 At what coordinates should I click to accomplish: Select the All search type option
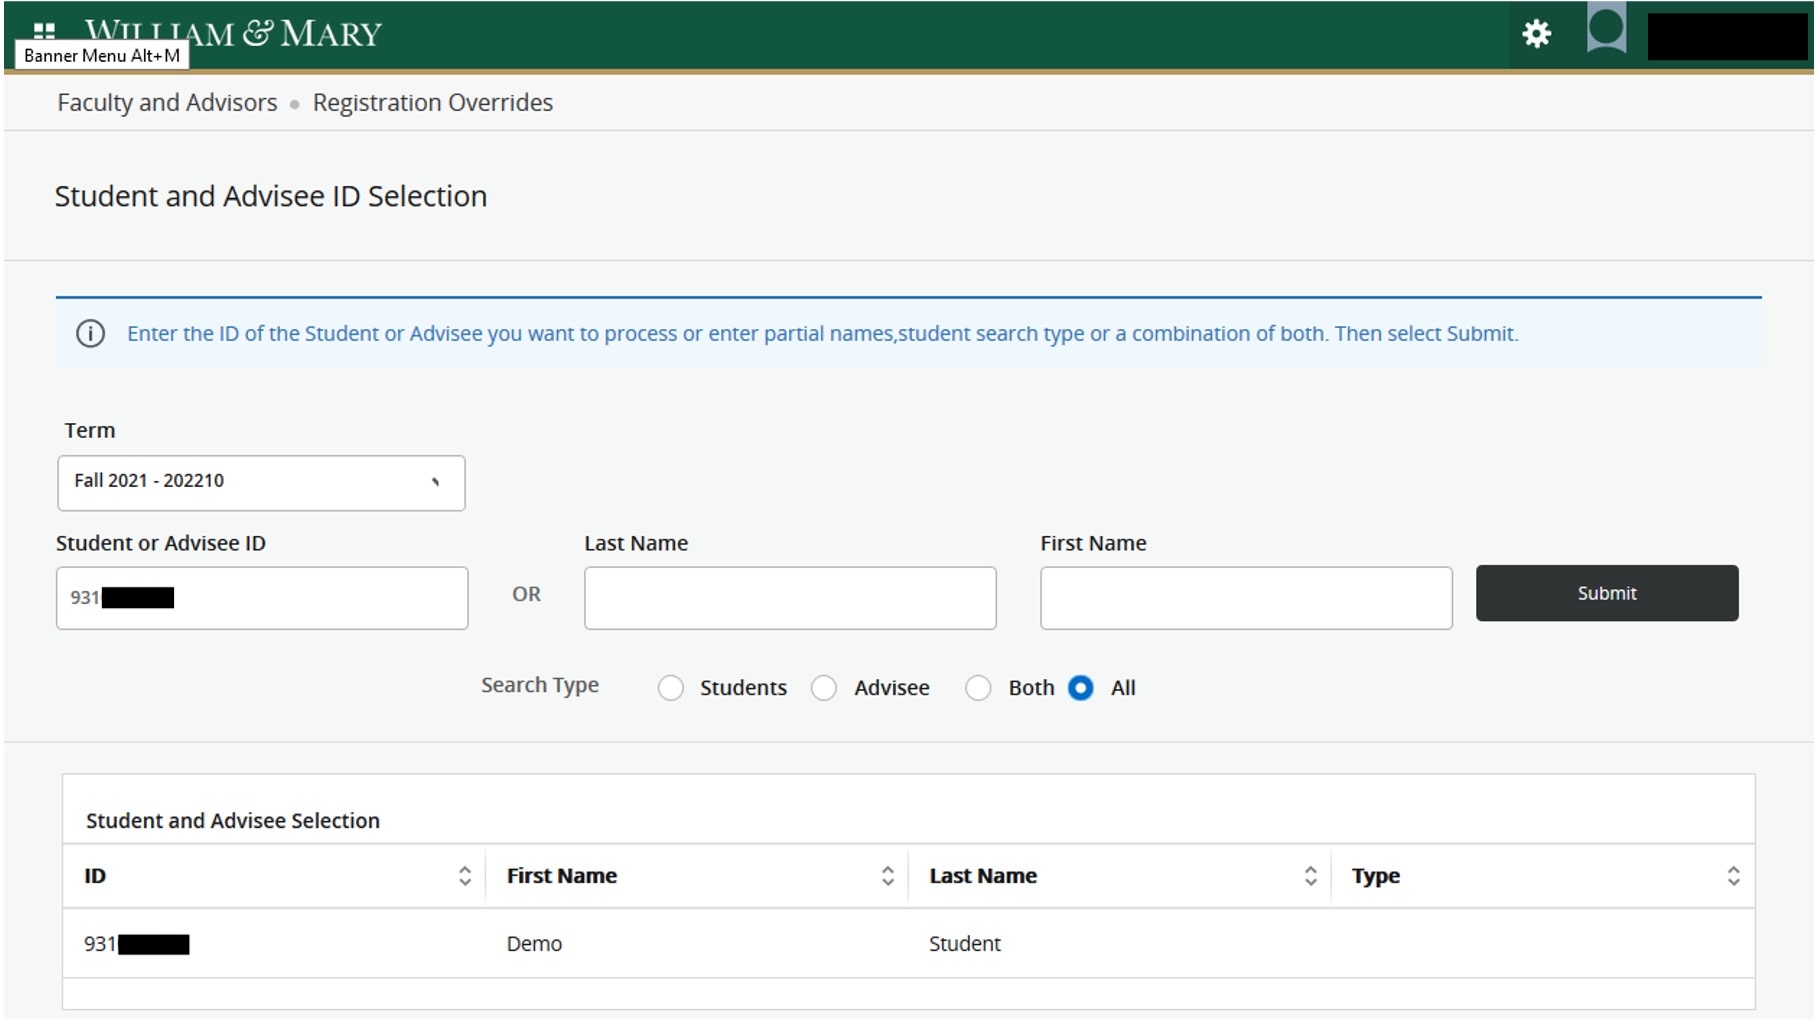(1081, 688)
